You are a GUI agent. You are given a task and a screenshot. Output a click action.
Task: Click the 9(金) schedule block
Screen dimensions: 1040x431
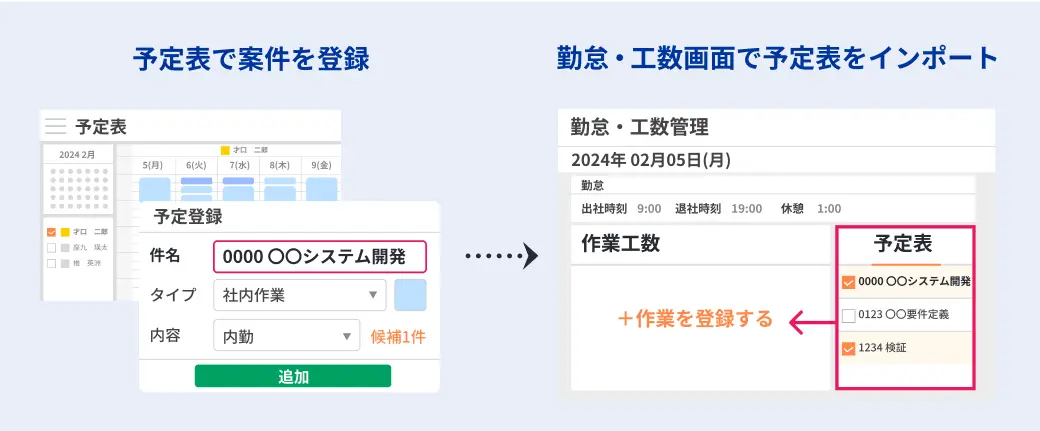pyautogui.click(x=322, y=189)
